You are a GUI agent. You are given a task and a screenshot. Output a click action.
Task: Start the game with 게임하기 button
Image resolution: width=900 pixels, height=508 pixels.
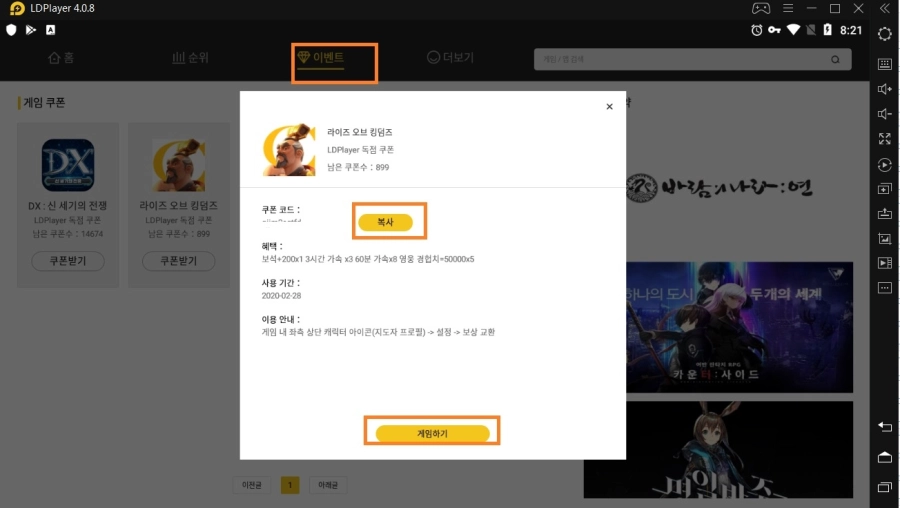pyautogui.click(x=432, y=433)
